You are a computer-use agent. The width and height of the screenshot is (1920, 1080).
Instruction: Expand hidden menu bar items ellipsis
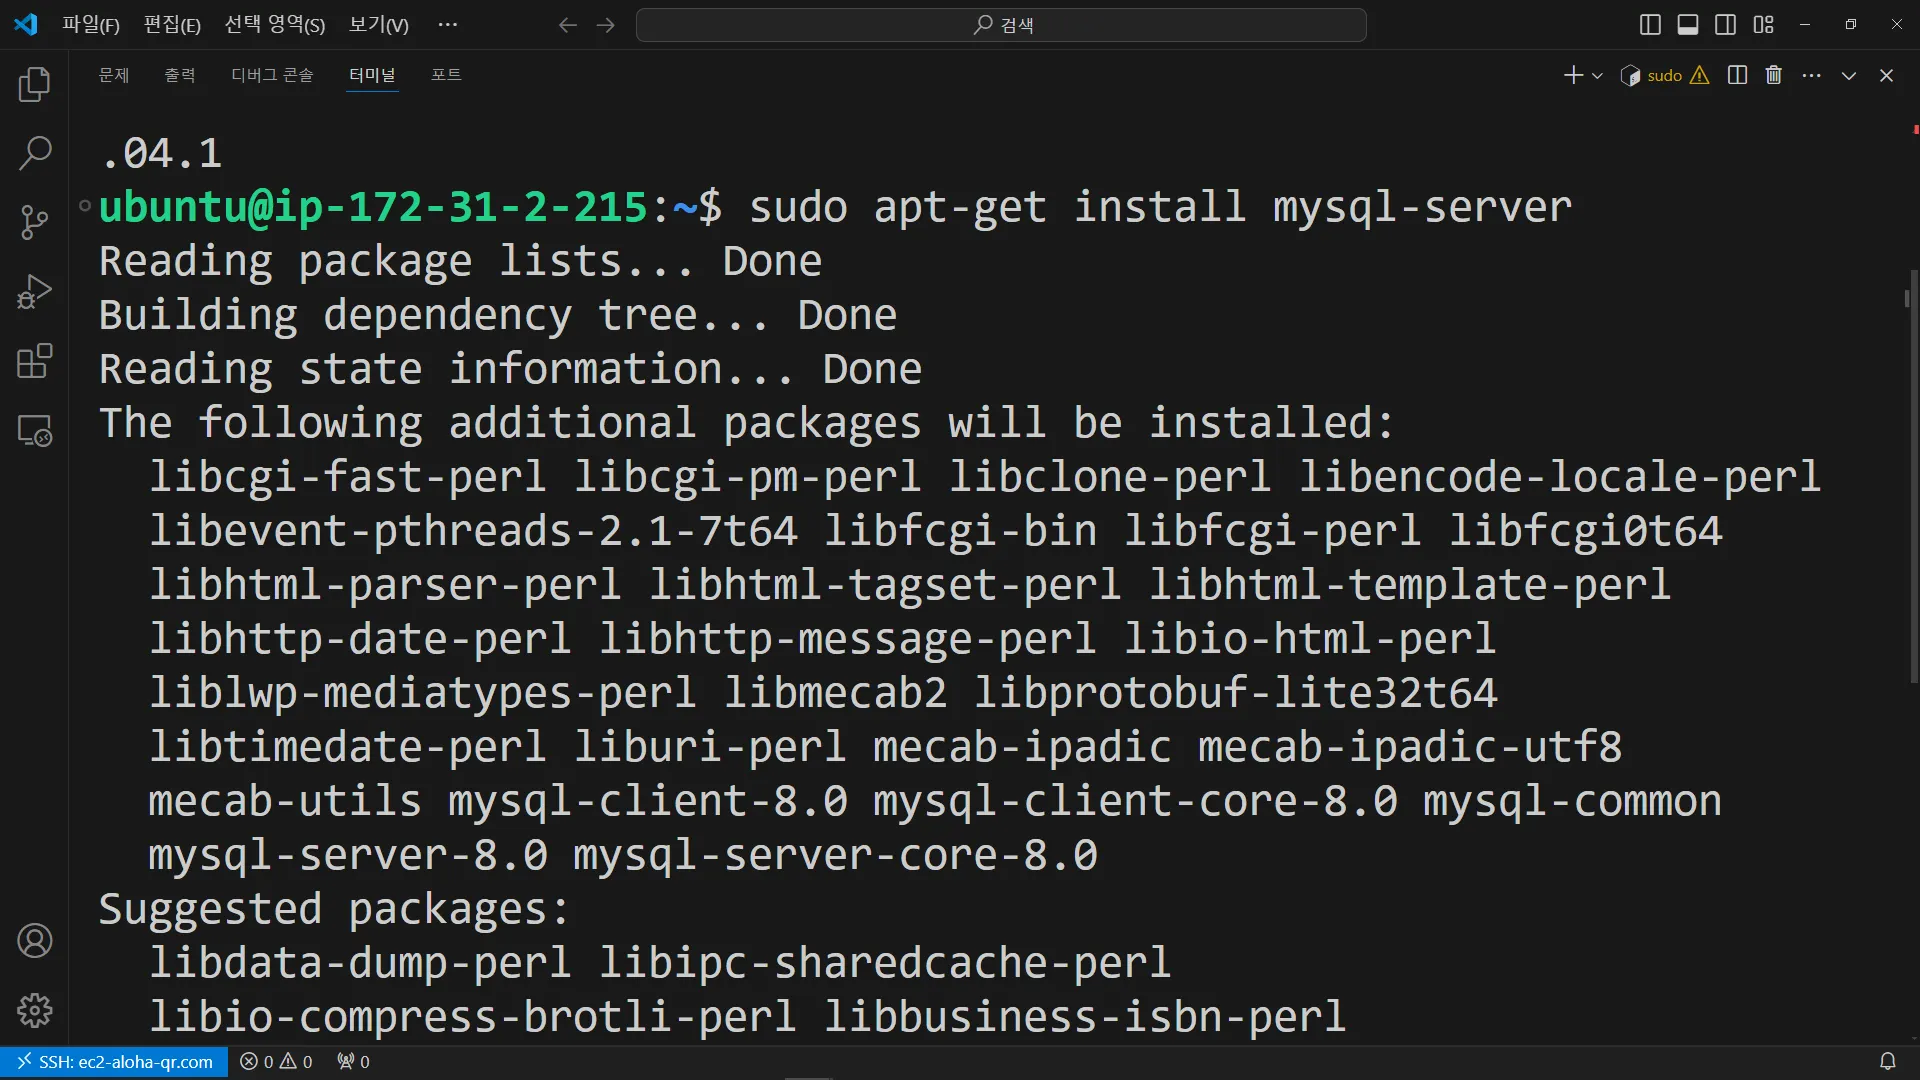pyautogui.click(x=447, y=25)
